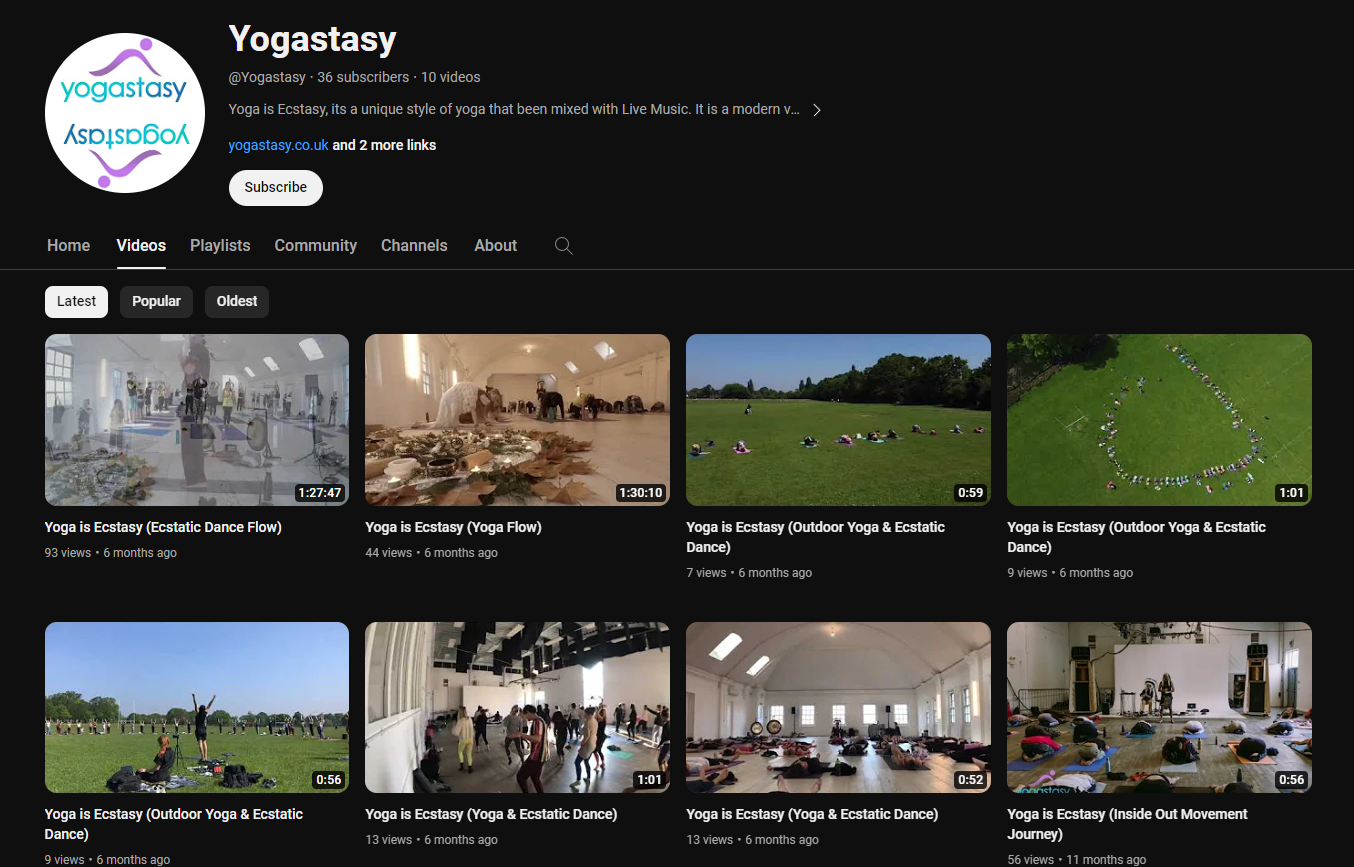Go to the Community tab
Image resolution: width=1354 pixels, height=867 pixels.
[x=316, y=246]
